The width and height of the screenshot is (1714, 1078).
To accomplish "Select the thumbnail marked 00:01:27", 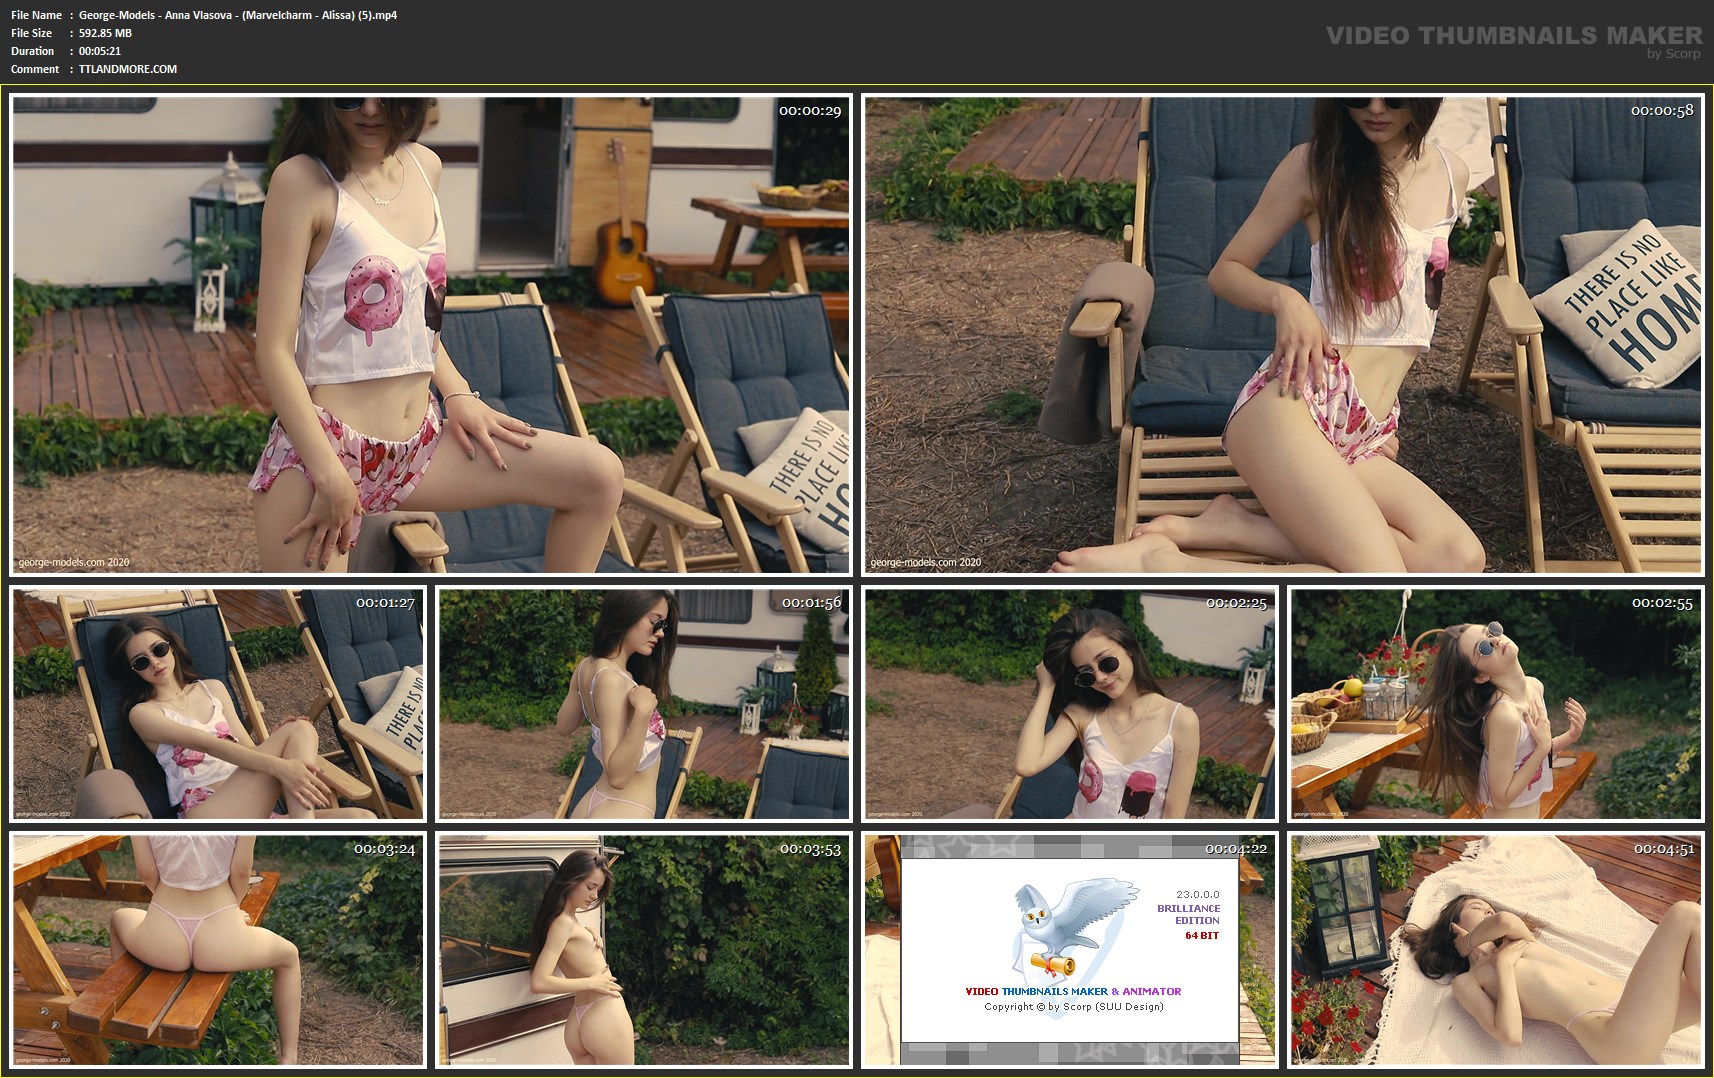I will coord(218,703).
